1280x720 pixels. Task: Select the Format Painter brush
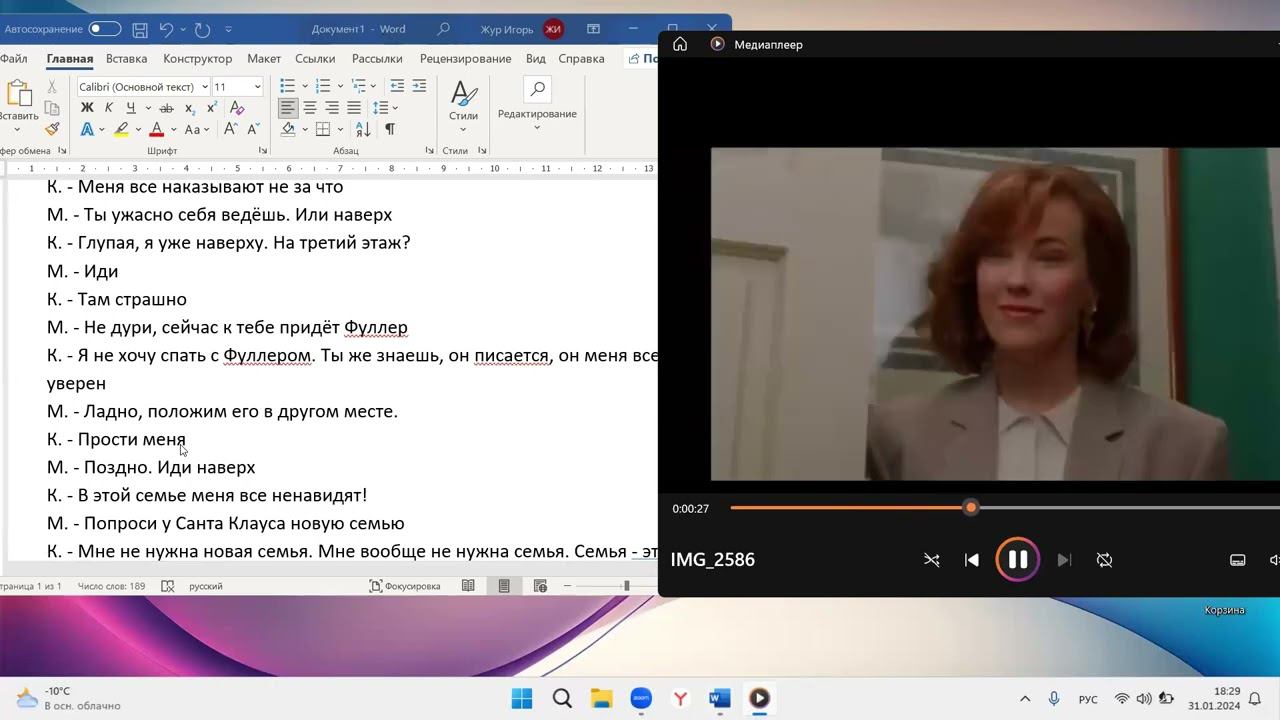point(52,129)
